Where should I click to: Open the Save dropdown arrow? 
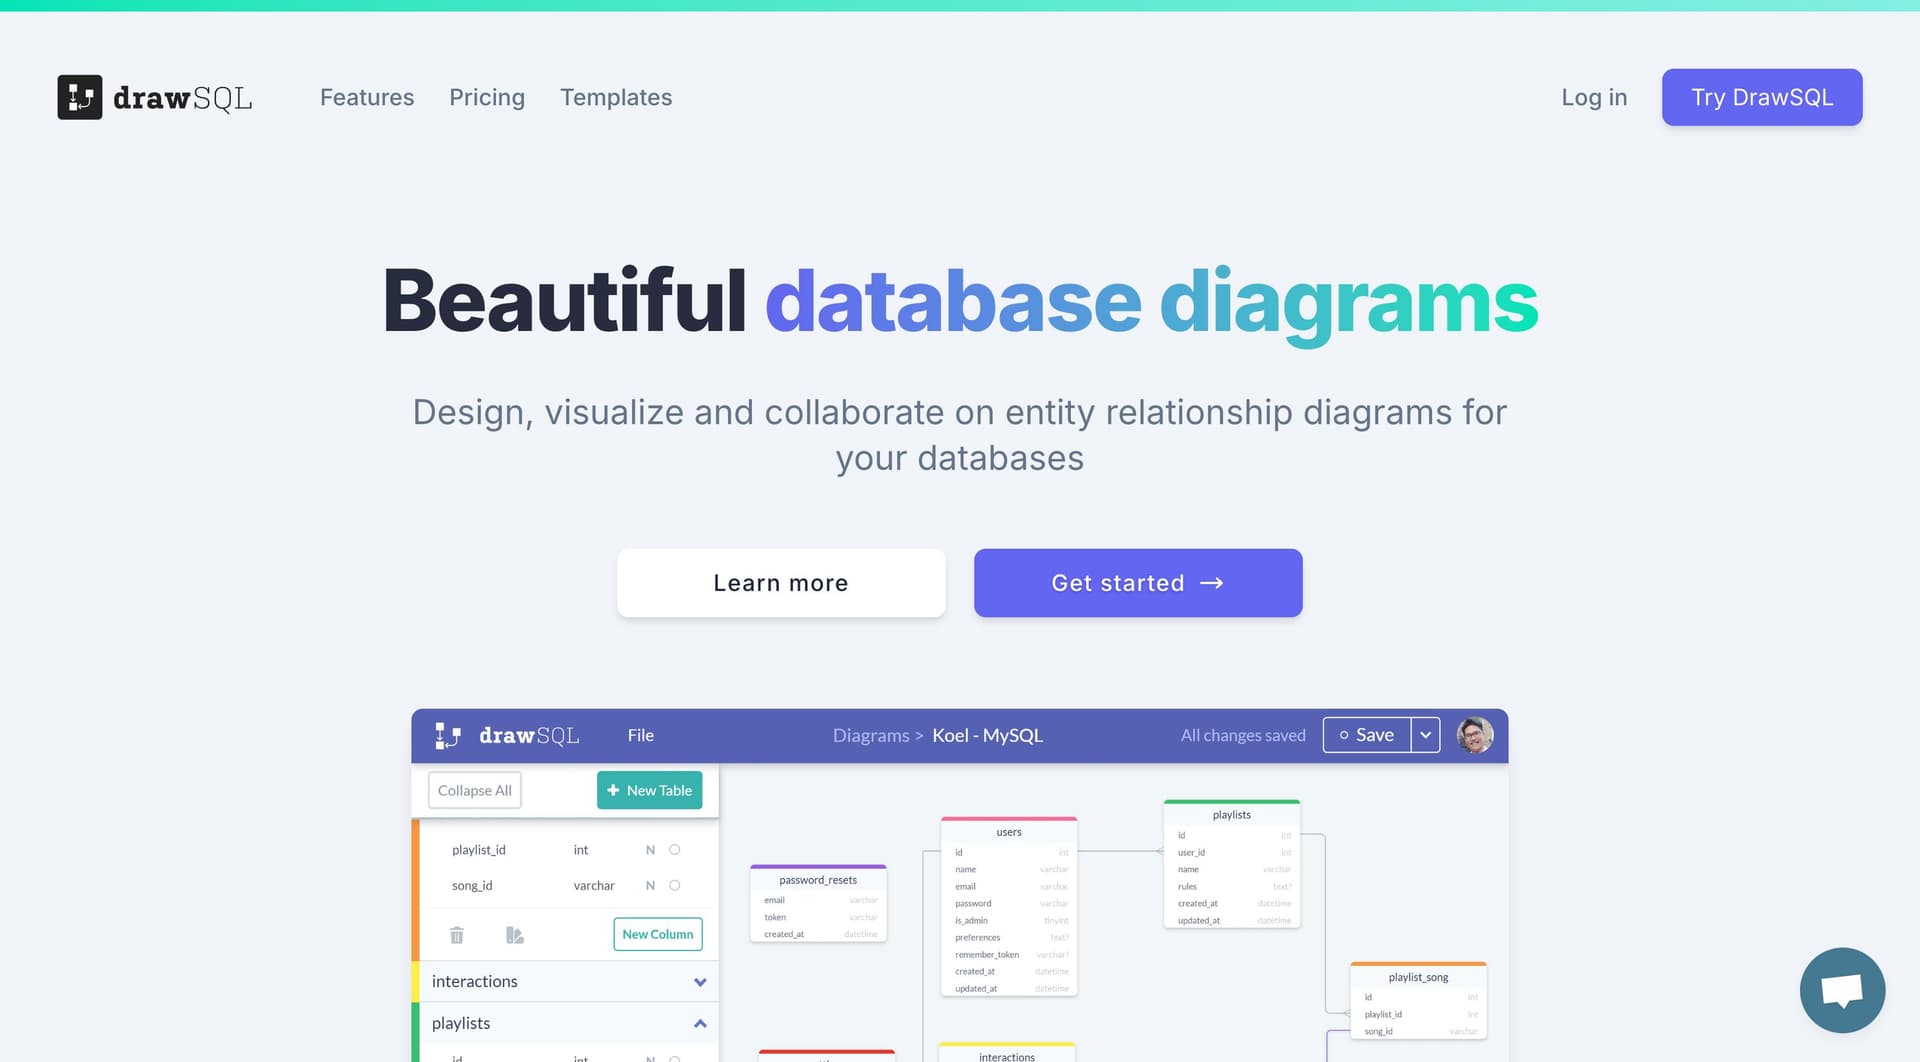click(1426, 735)
